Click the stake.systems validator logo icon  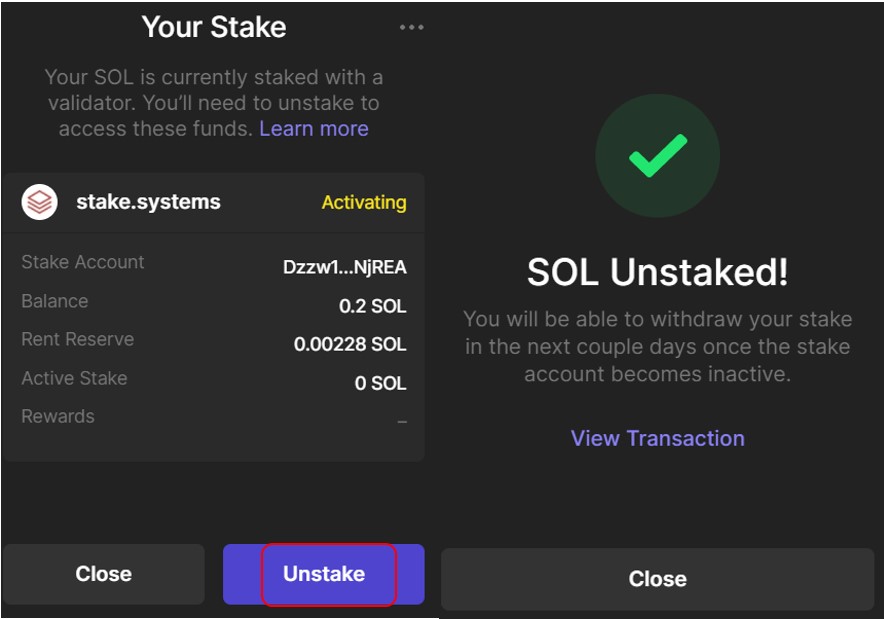click(x=39, y=202)
